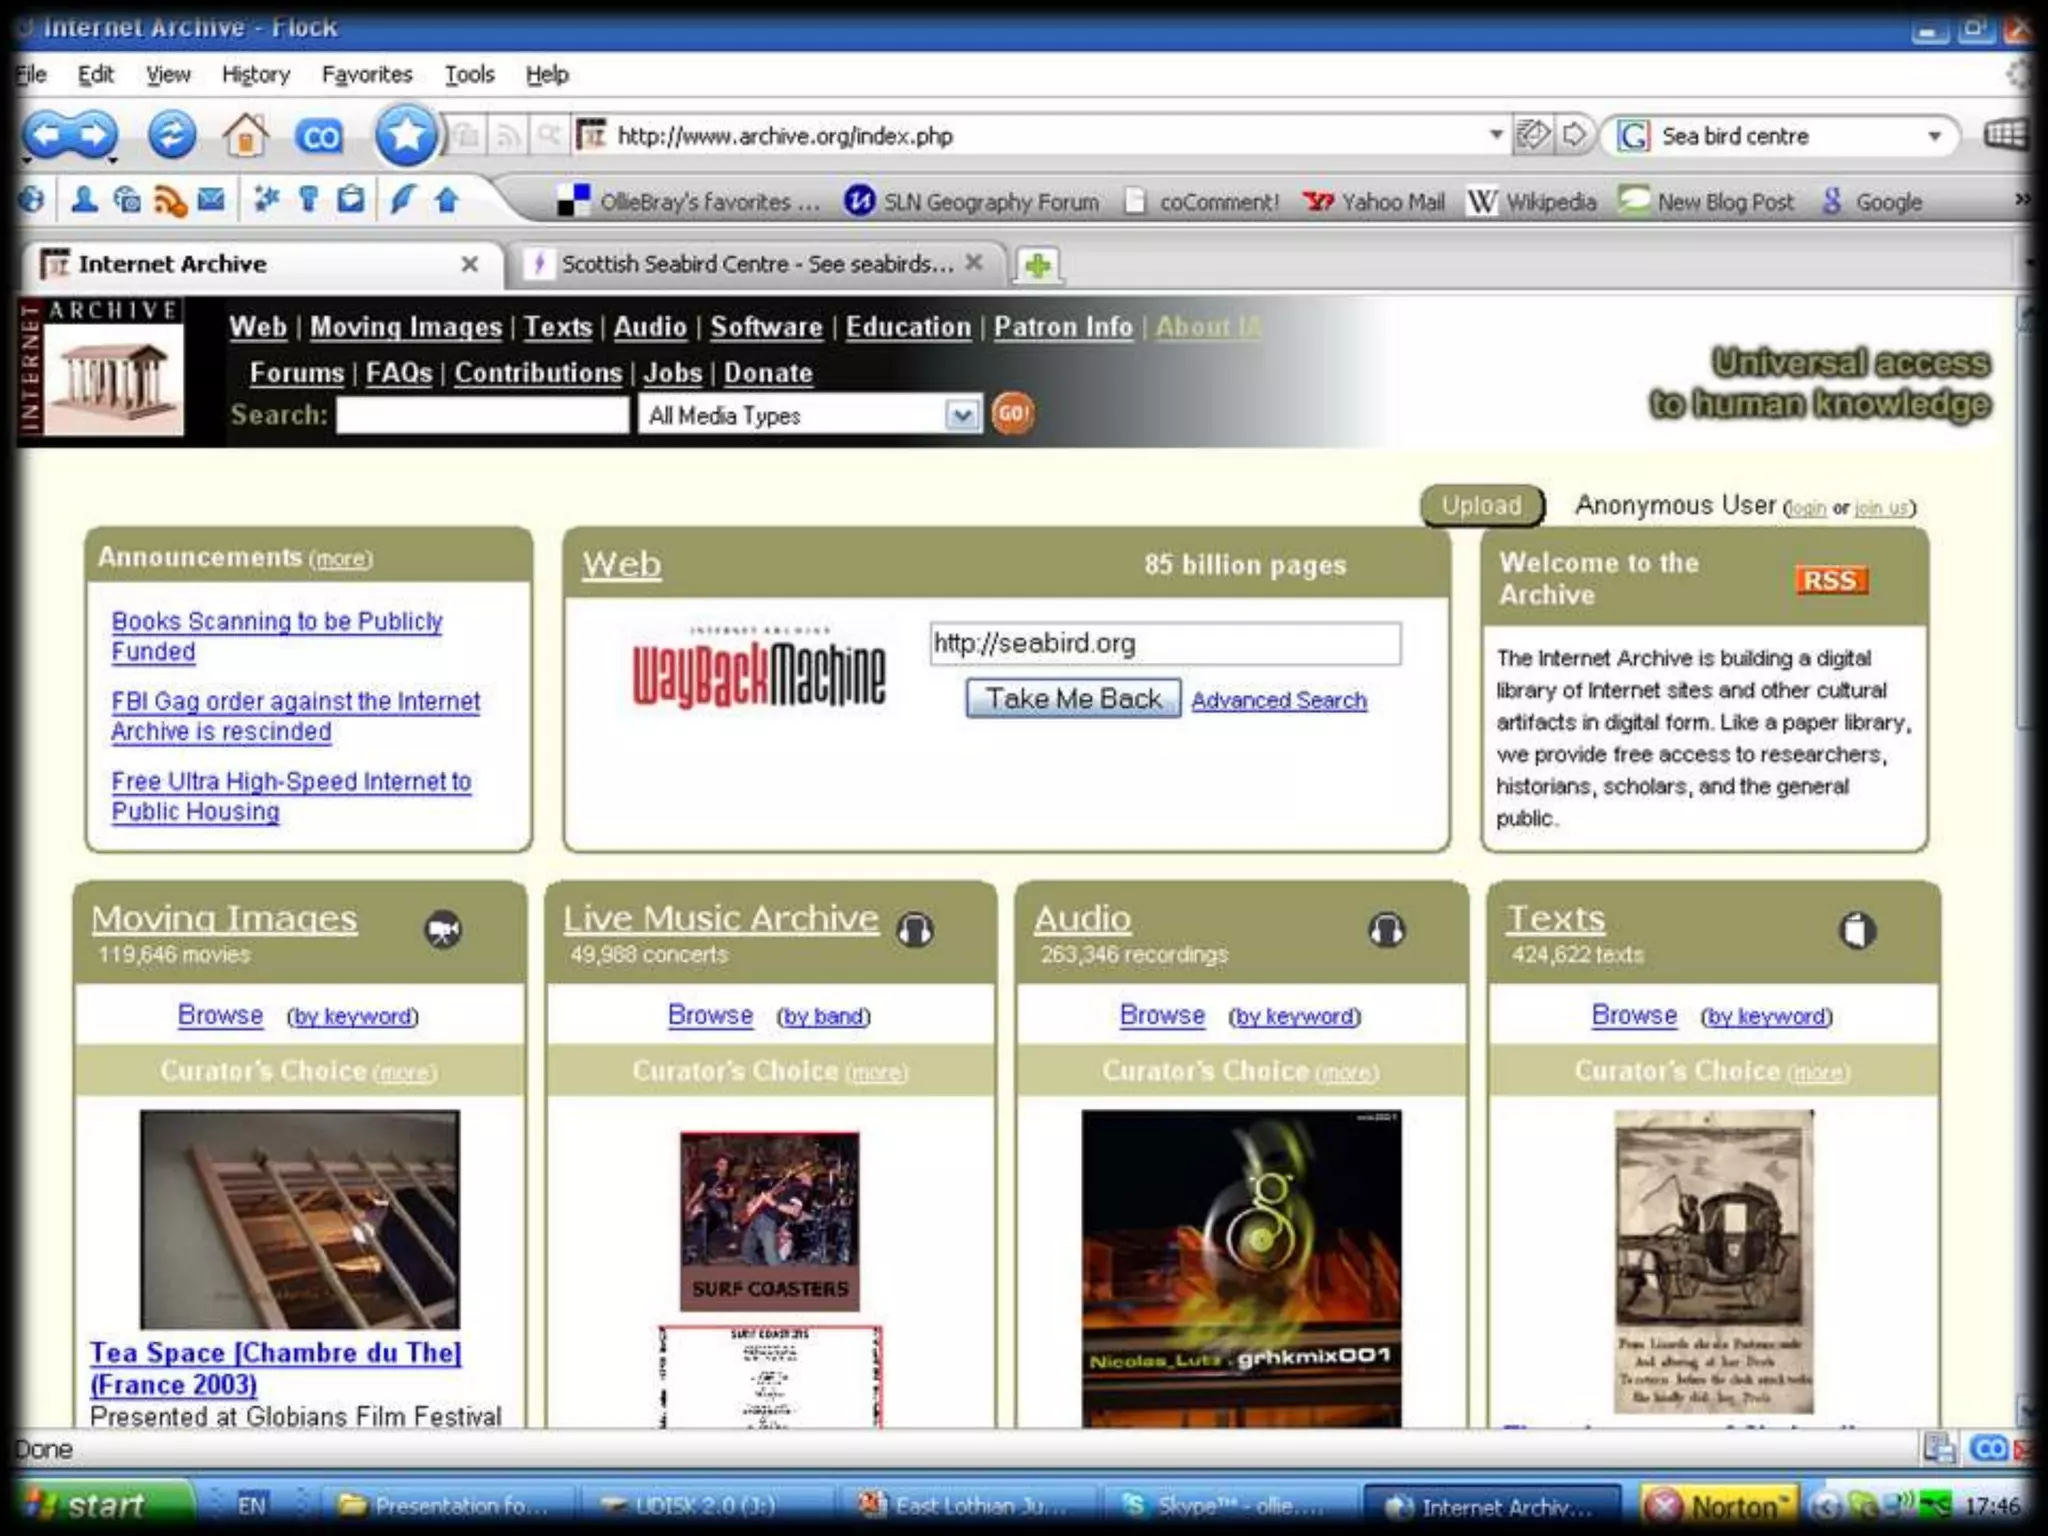The image size is (2048, 1536).
Task: Click the star favorites icon
Action: point(405,135)
